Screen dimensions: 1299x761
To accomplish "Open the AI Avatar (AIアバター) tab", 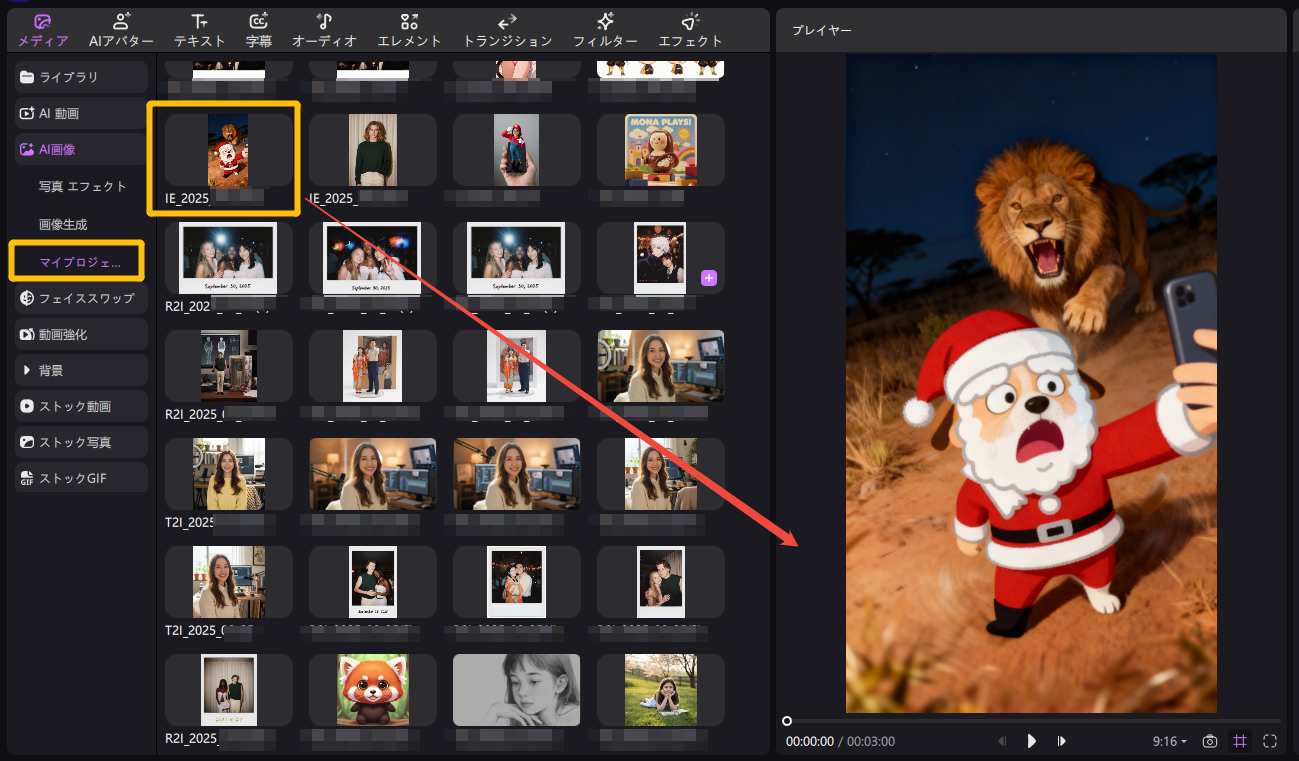I will pyautogui.click(x=121, y=30).
